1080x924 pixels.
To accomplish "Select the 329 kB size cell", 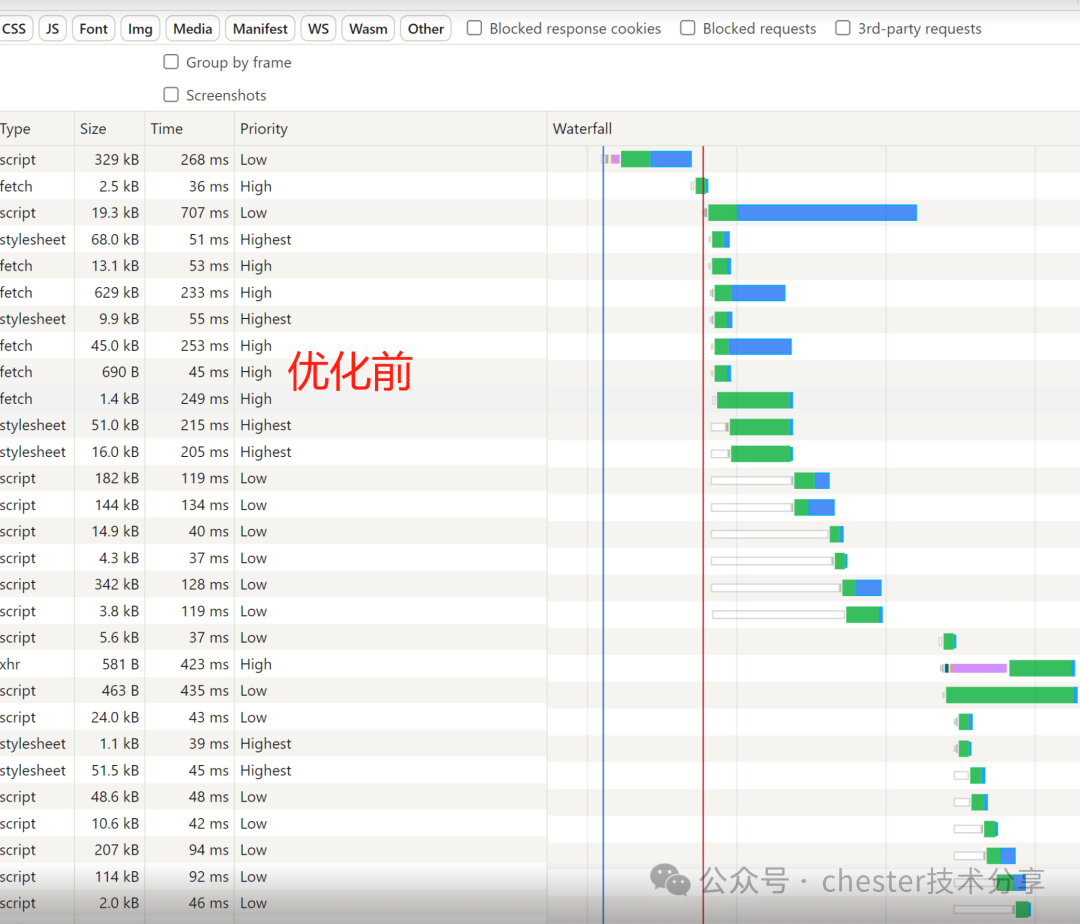I will [116, 160].
